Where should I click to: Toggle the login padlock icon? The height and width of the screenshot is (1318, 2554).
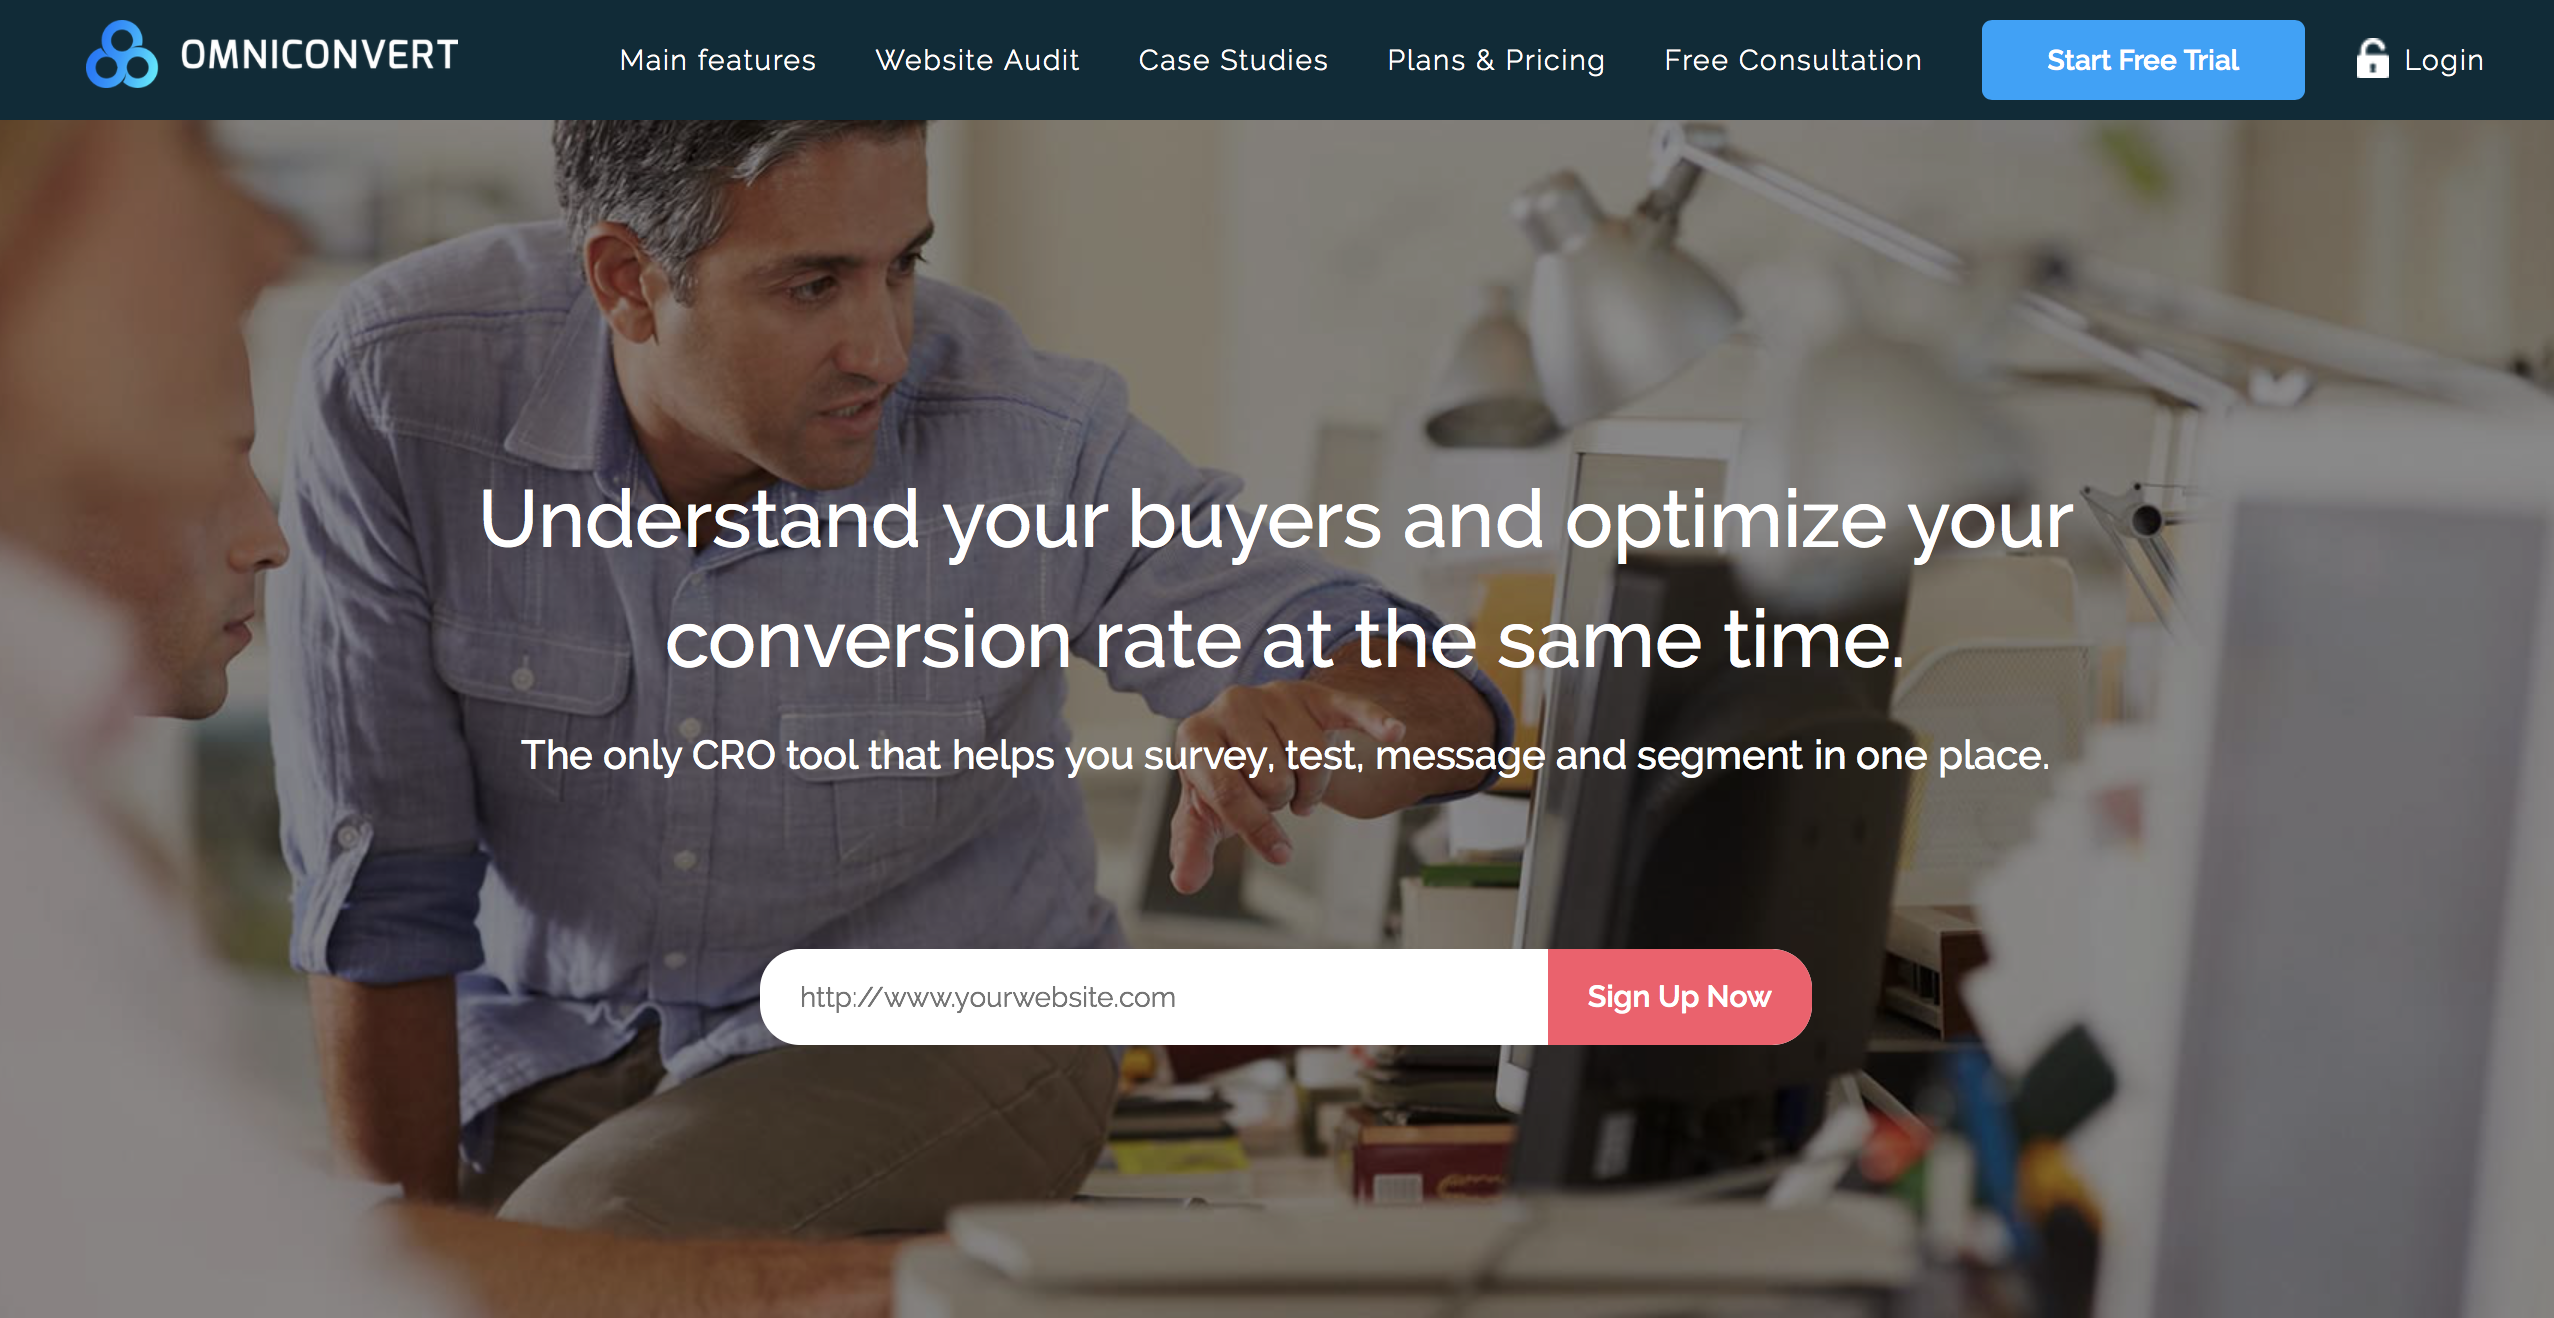(2371, 59)
